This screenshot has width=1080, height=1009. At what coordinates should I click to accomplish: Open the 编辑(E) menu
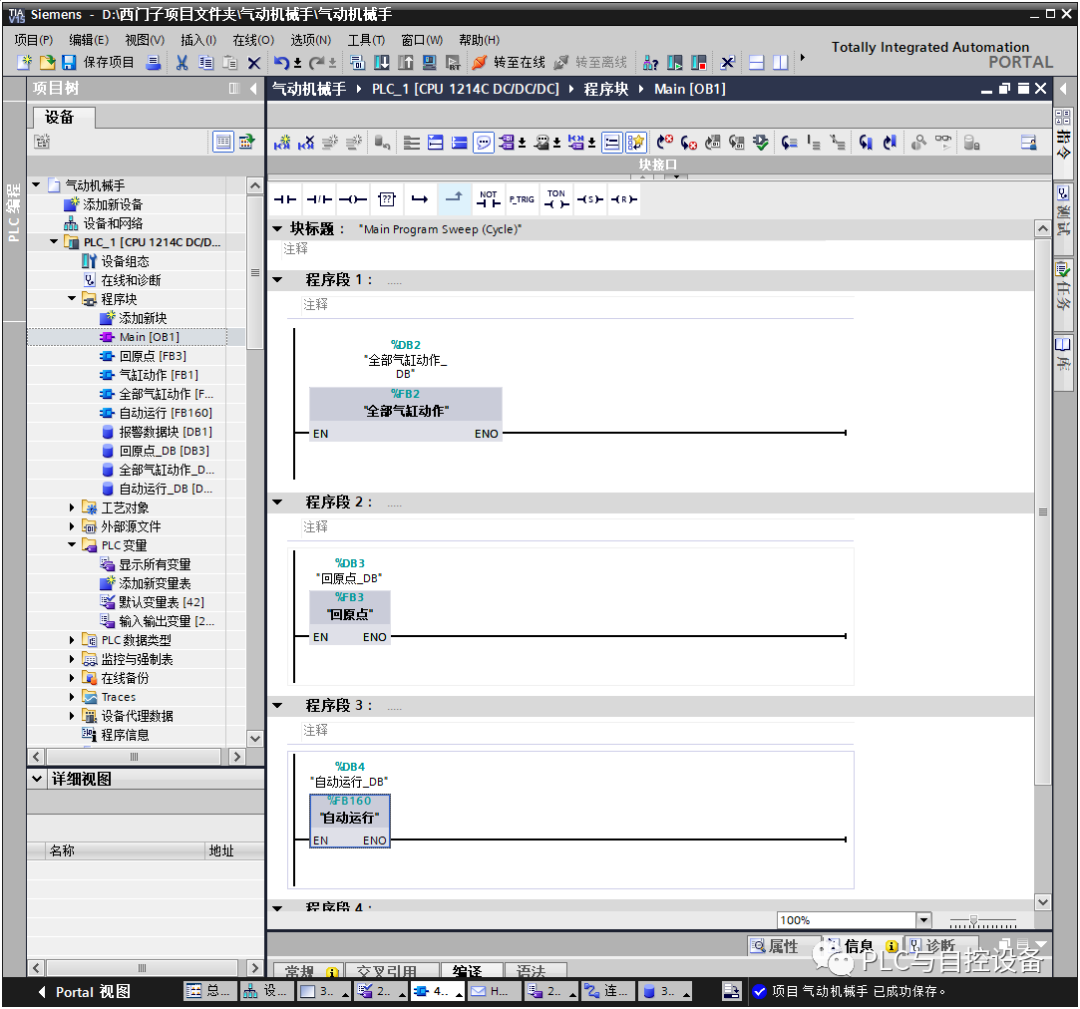point(88,40)
